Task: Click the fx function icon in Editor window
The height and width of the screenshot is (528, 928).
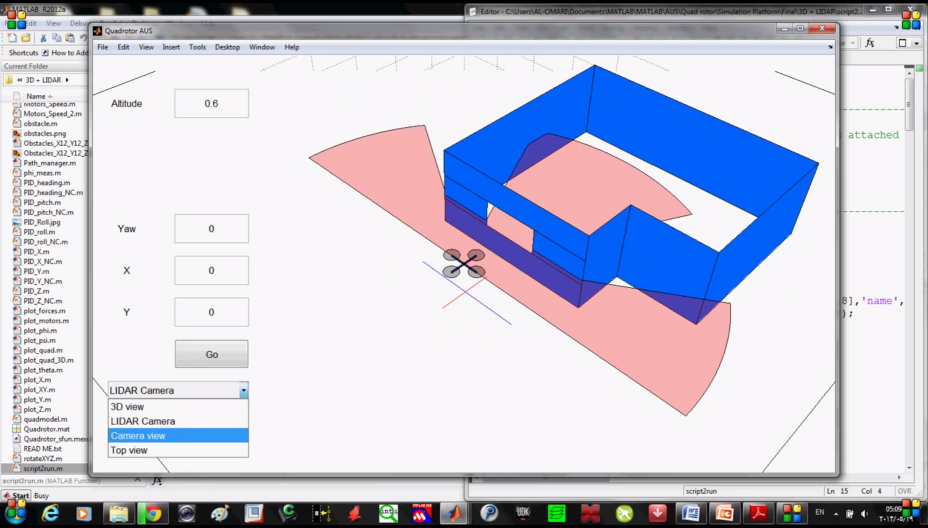Action: tap(869, 43)
